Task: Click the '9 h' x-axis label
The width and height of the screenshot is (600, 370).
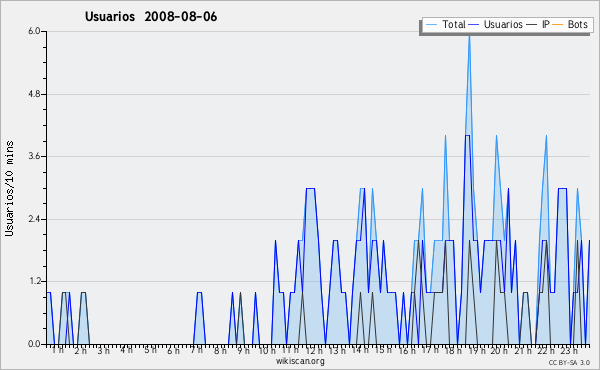Action: [243, 350]
